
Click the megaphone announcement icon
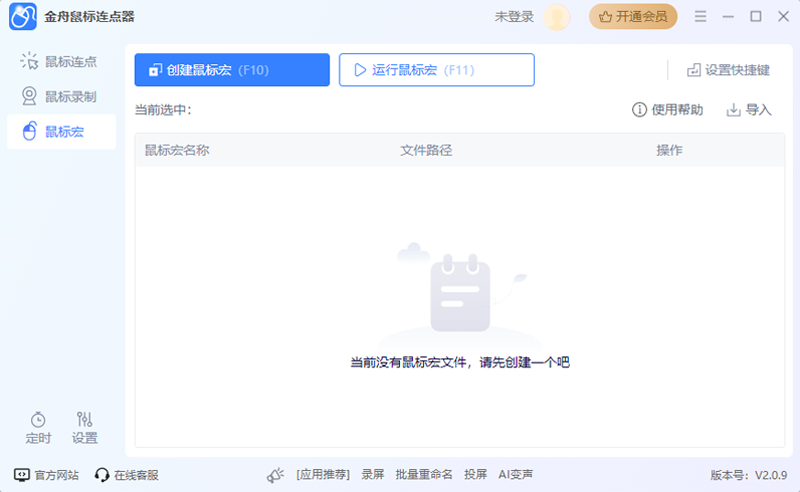(276, 475)
